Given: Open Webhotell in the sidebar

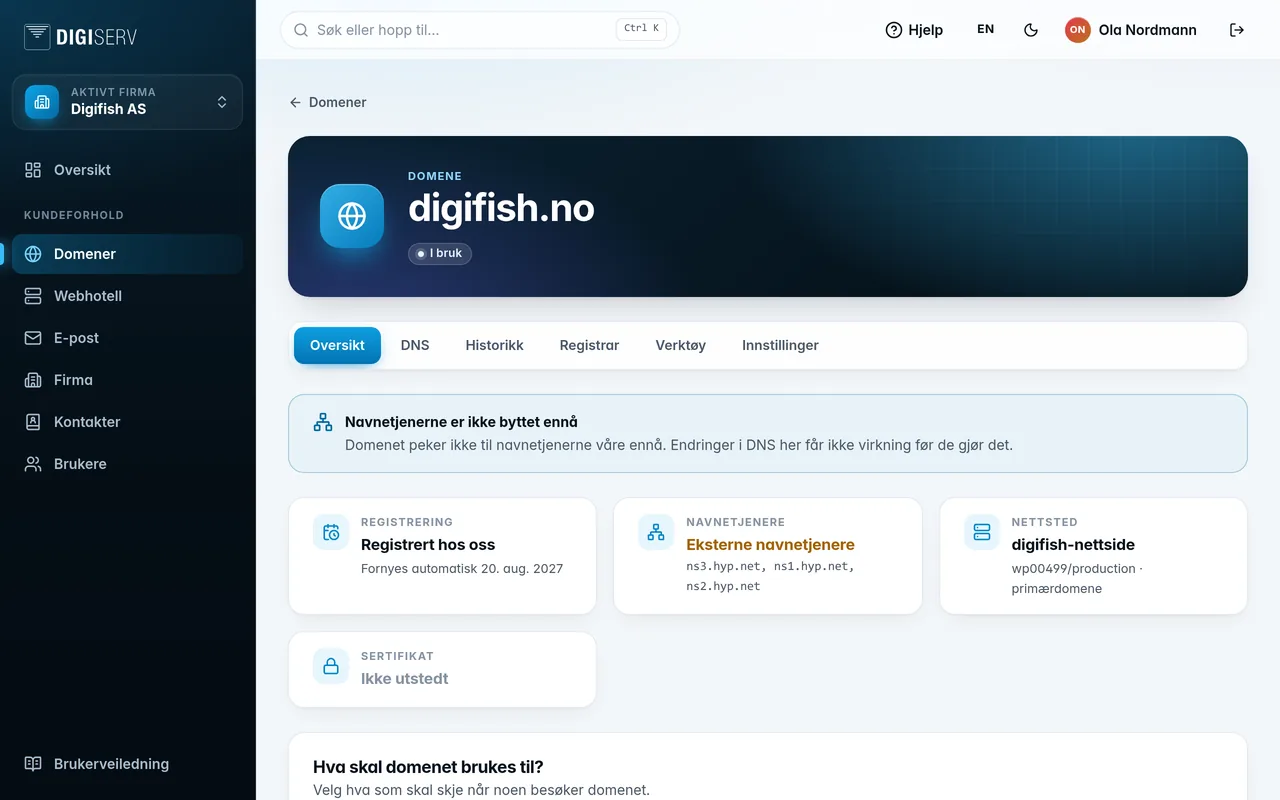Looking at the screenshot, I should (x=127, y=296).
